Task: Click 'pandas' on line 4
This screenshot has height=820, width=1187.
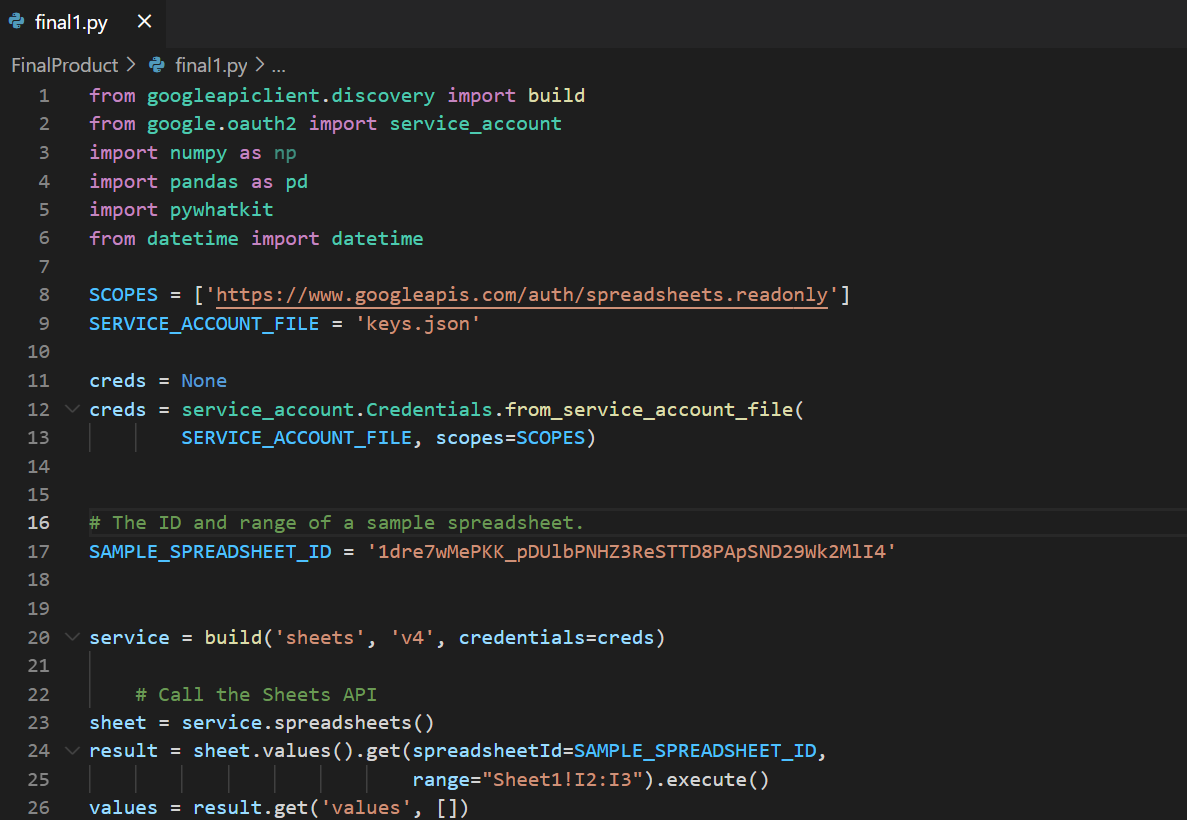Action: coord(204,182)
